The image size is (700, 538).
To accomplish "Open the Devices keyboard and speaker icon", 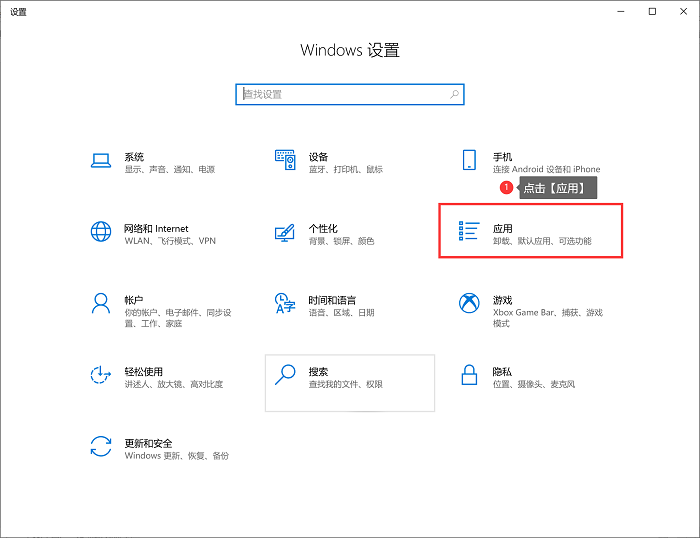I will [x=285, y=162].
